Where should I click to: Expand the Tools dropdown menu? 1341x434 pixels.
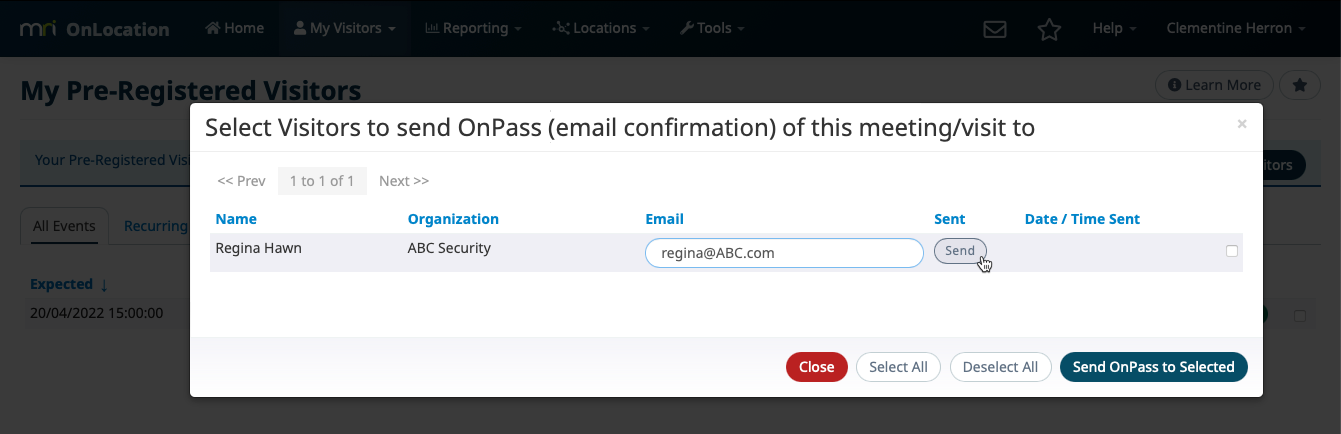[x=711, y=28]
